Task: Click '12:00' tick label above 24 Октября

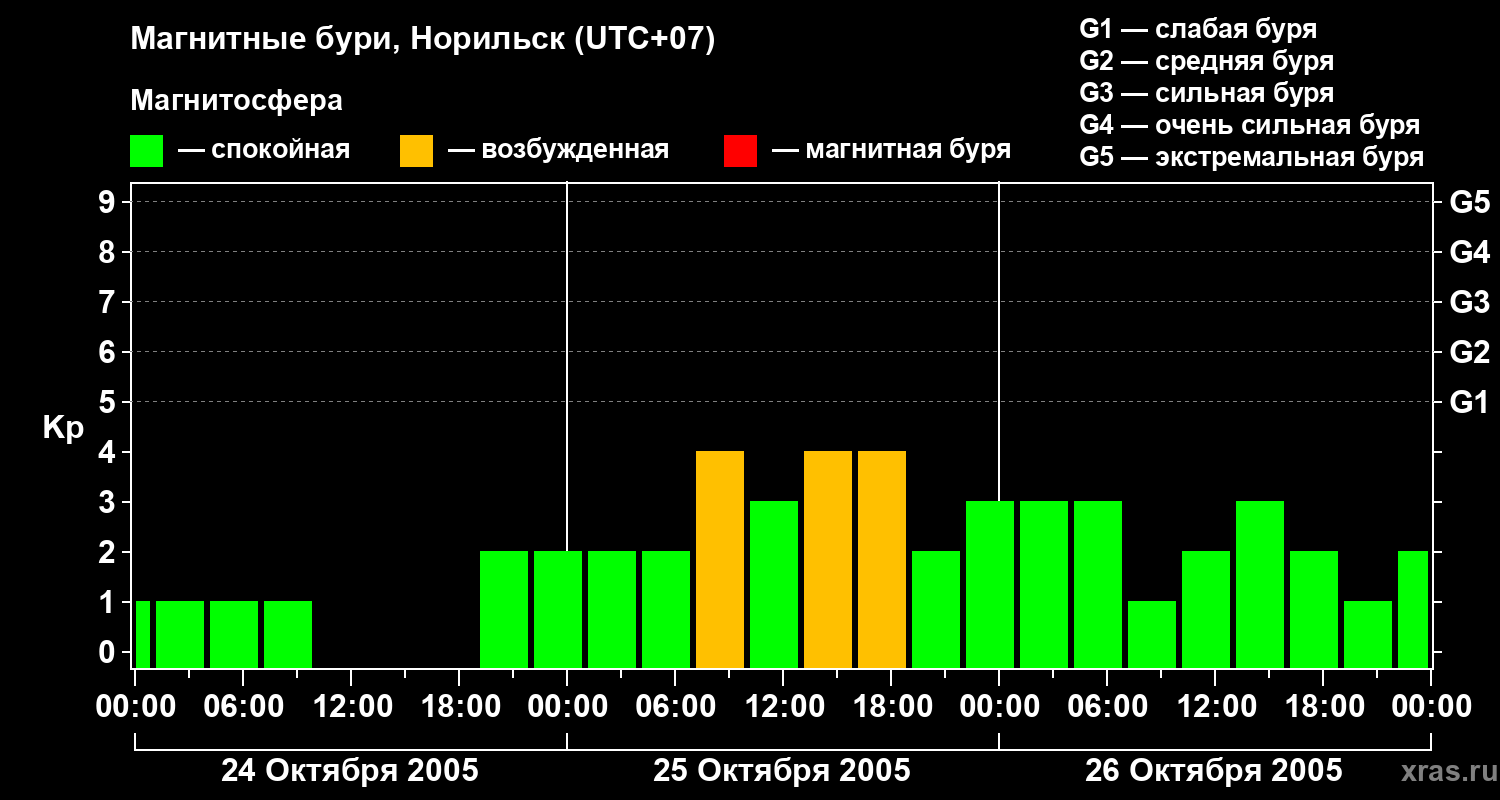Action: coord(351,706)
